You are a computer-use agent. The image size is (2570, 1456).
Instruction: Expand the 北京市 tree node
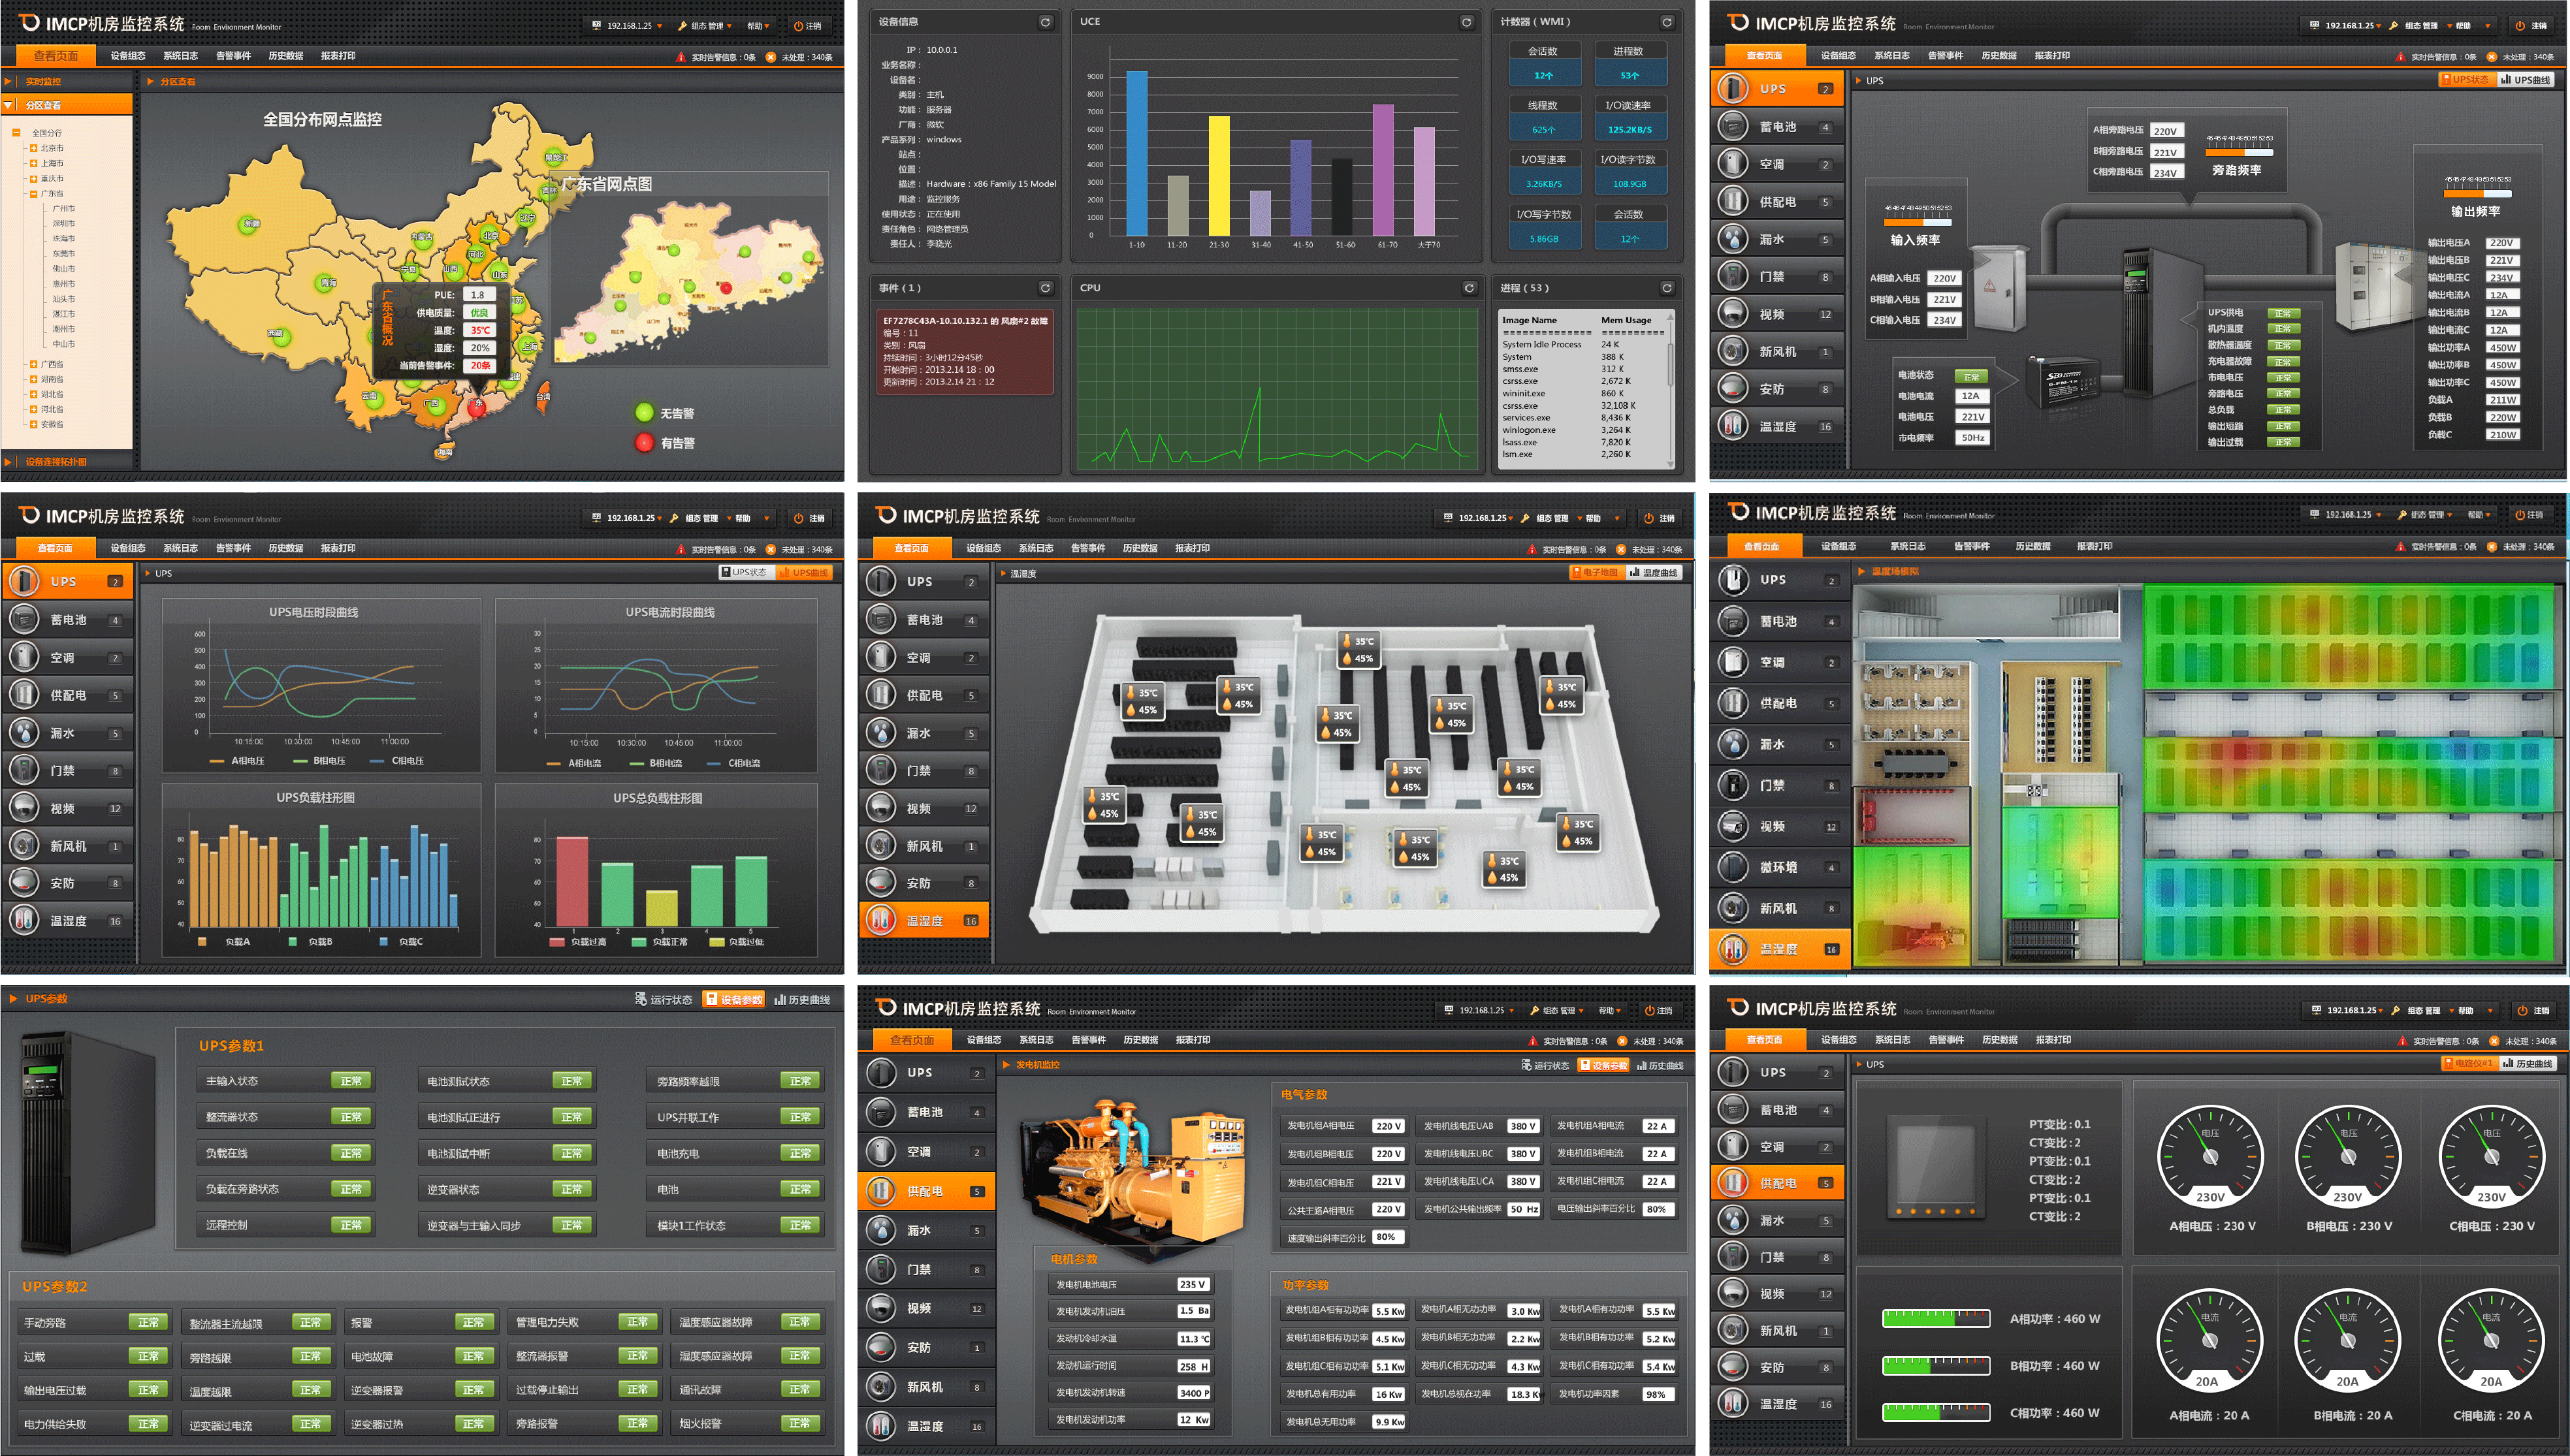(33, 148)
